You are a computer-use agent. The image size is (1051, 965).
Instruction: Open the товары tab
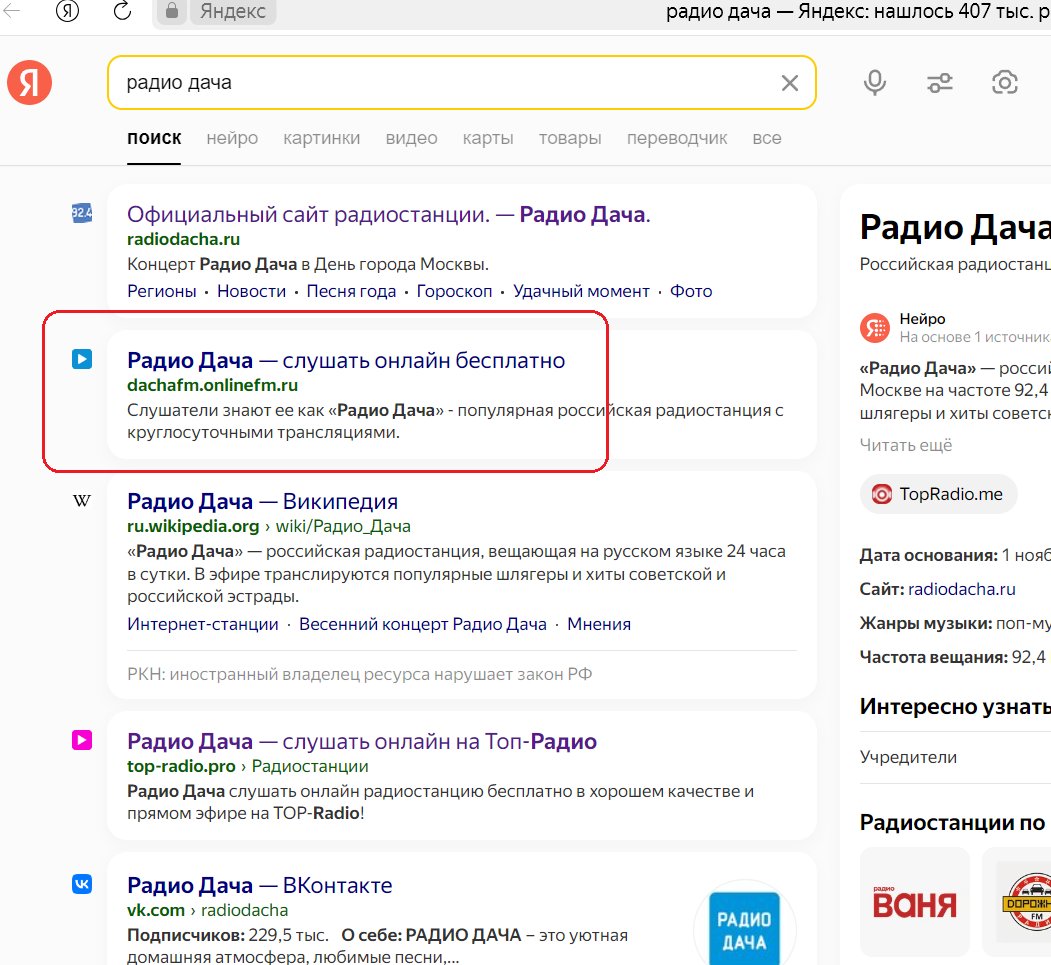pos(570,138)
